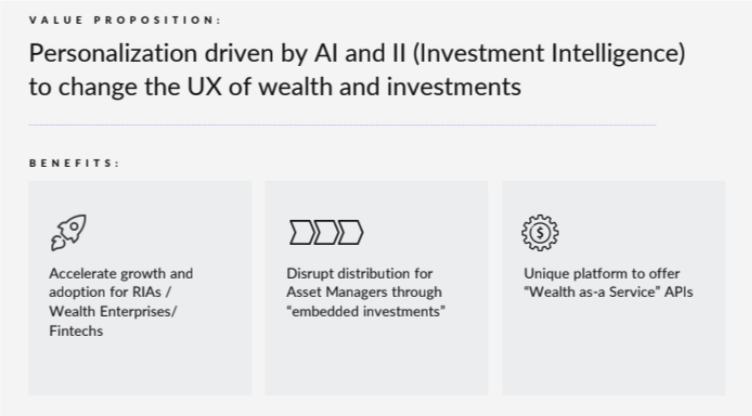Screen dimensions: 752x416
Task: Click the "adoption for RIAs /" text line
Action: click(109, 292)
